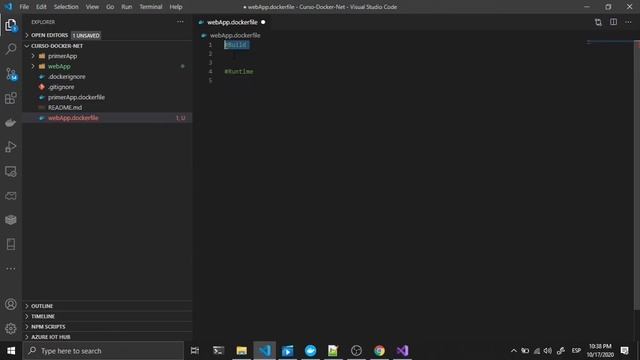This screenshot has width=640, height=360.
Task: Click the 1 UNSAVED badge
Action: [x=86, y=36]
